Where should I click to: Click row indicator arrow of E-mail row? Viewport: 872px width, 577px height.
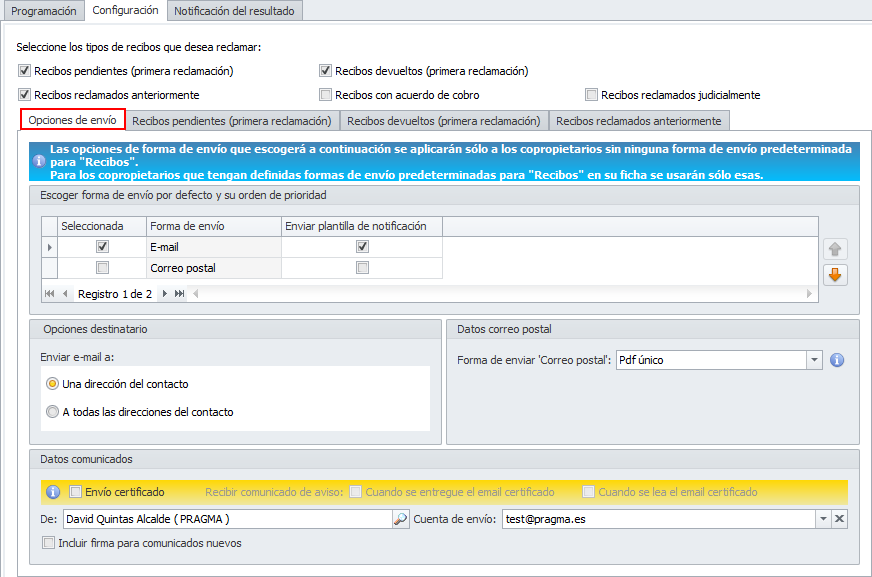(49, 247)
